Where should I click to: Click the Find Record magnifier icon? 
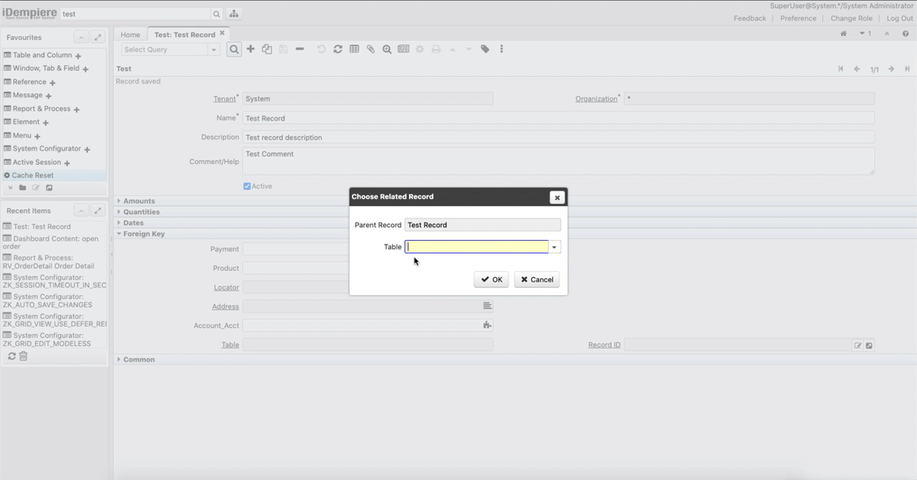pos(234,49)
